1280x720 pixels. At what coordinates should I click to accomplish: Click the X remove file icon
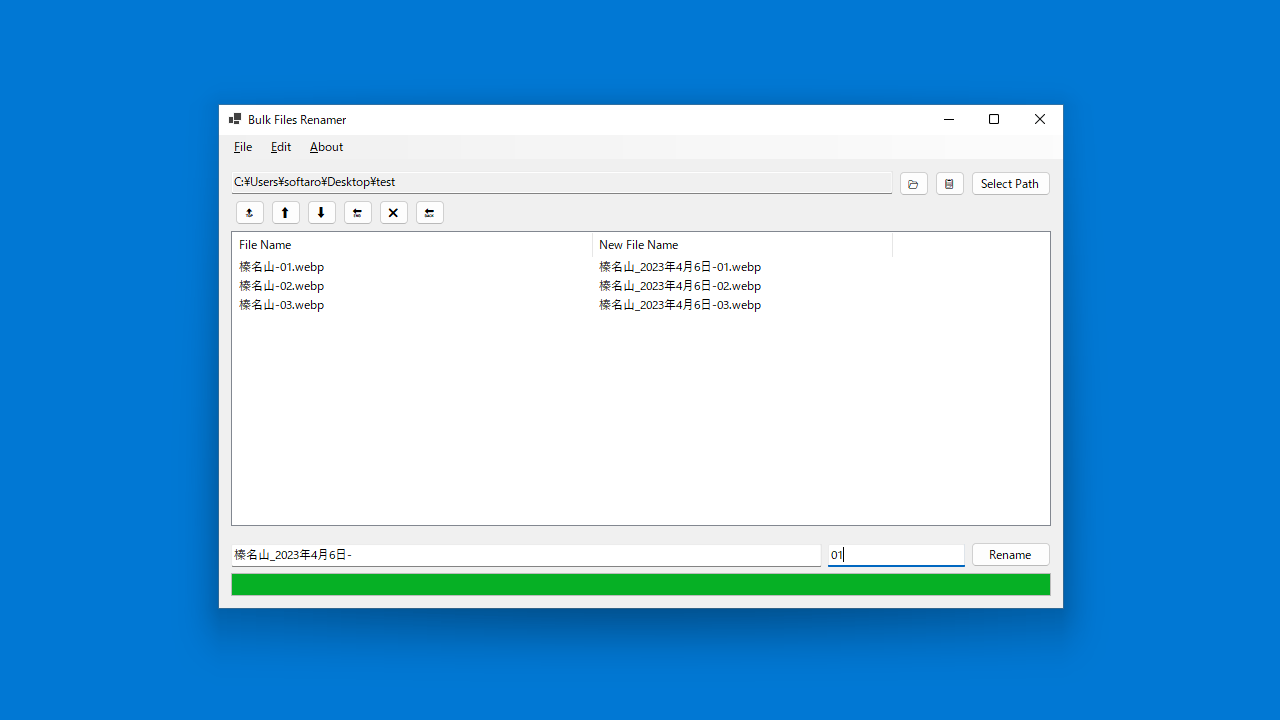[x=393, y=213]
